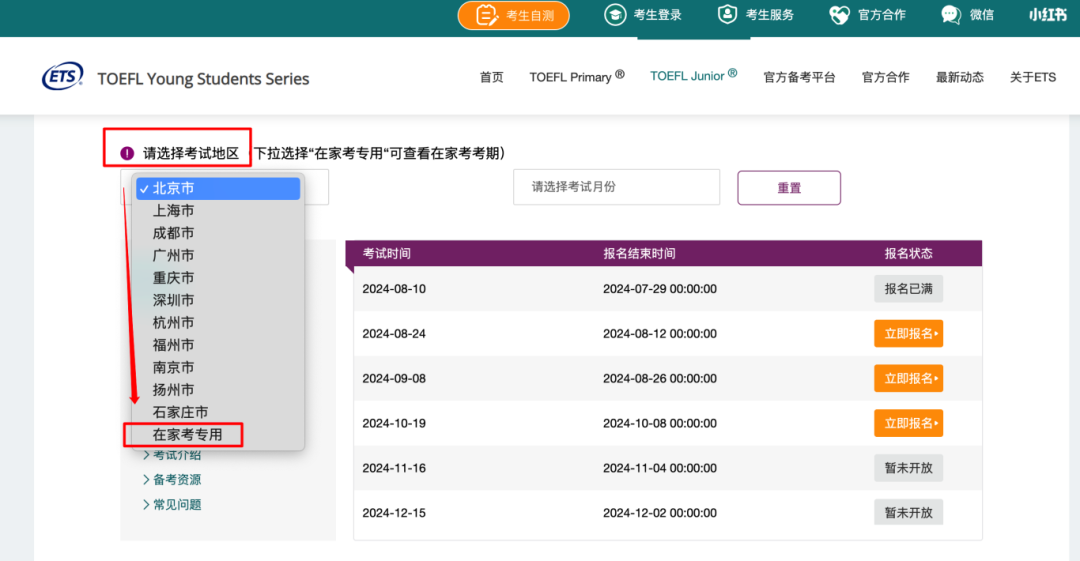Click the 报名状态 column header

coord(908,254)
